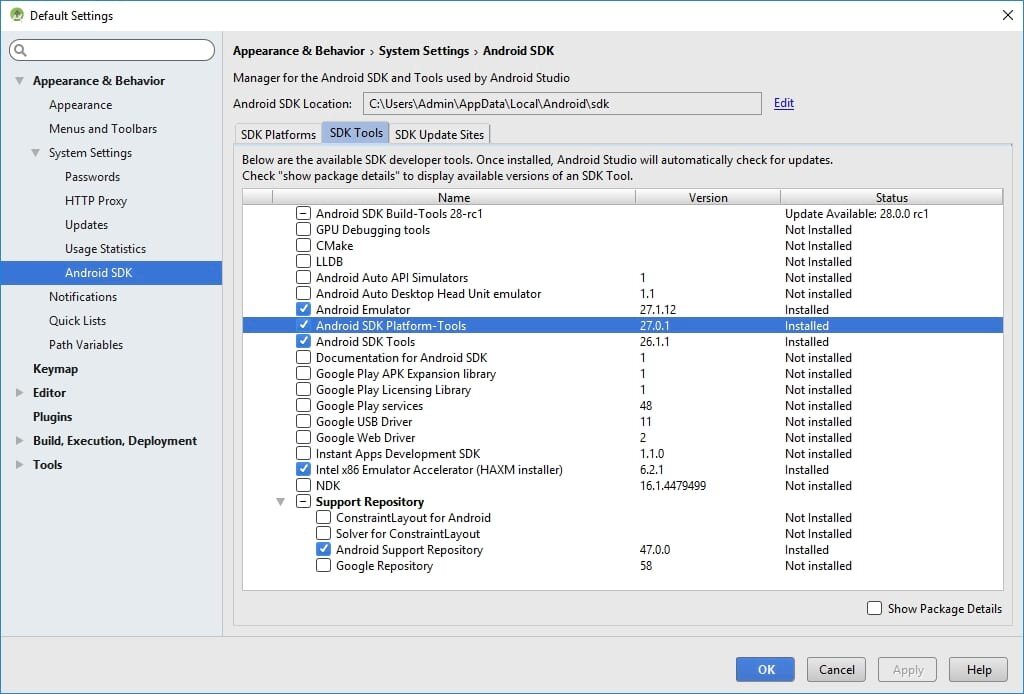Expand Build, Execution, Deployment section
The height and width of the screenshot is (694, 1024).
coord(20,441)
